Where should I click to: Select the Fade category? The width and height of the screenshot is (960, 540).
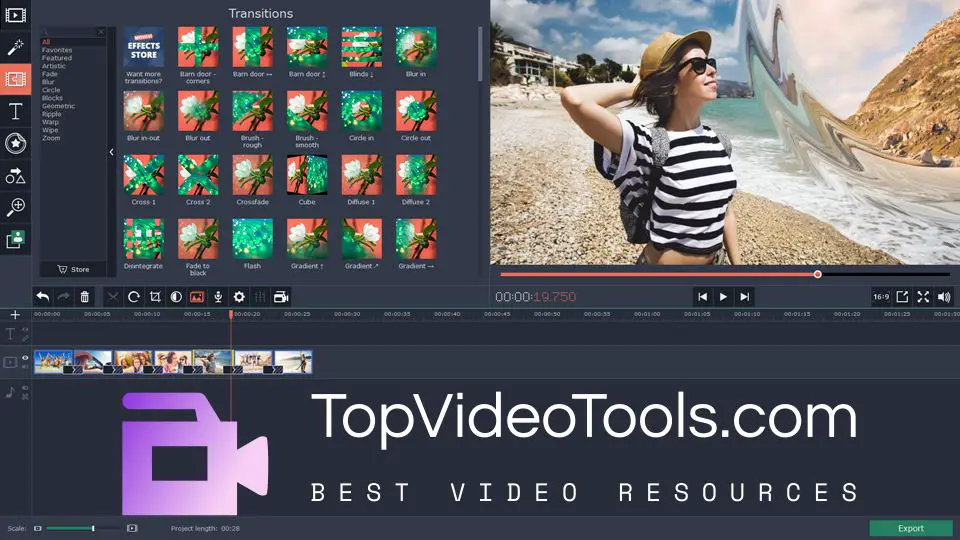click(x=50, y=74)
